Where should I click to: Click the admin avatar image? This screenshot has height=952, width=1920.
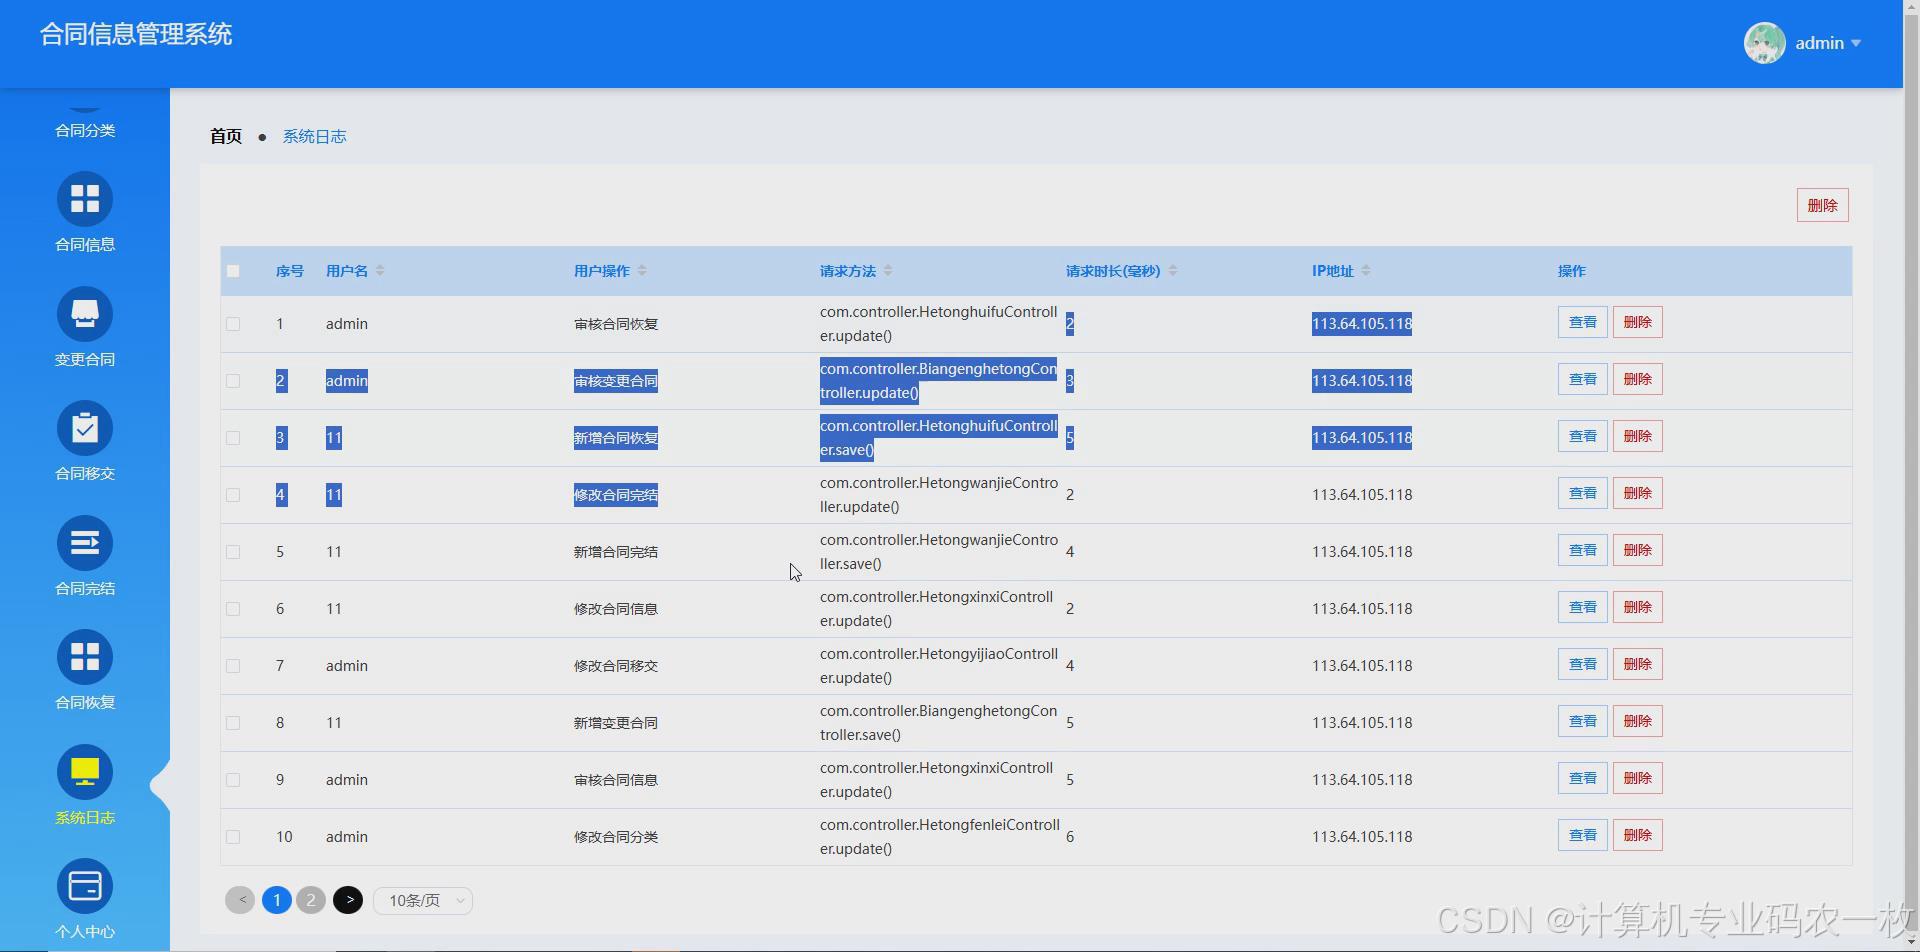1764,43
